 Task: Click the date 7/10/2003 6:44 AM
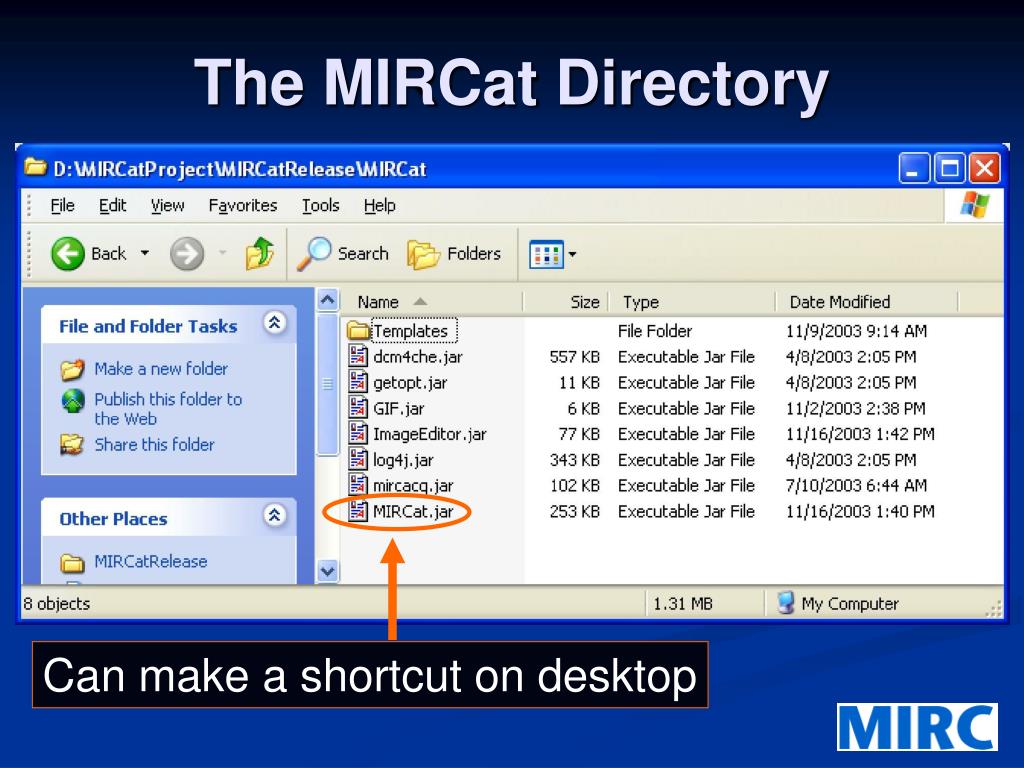(856, 486)
